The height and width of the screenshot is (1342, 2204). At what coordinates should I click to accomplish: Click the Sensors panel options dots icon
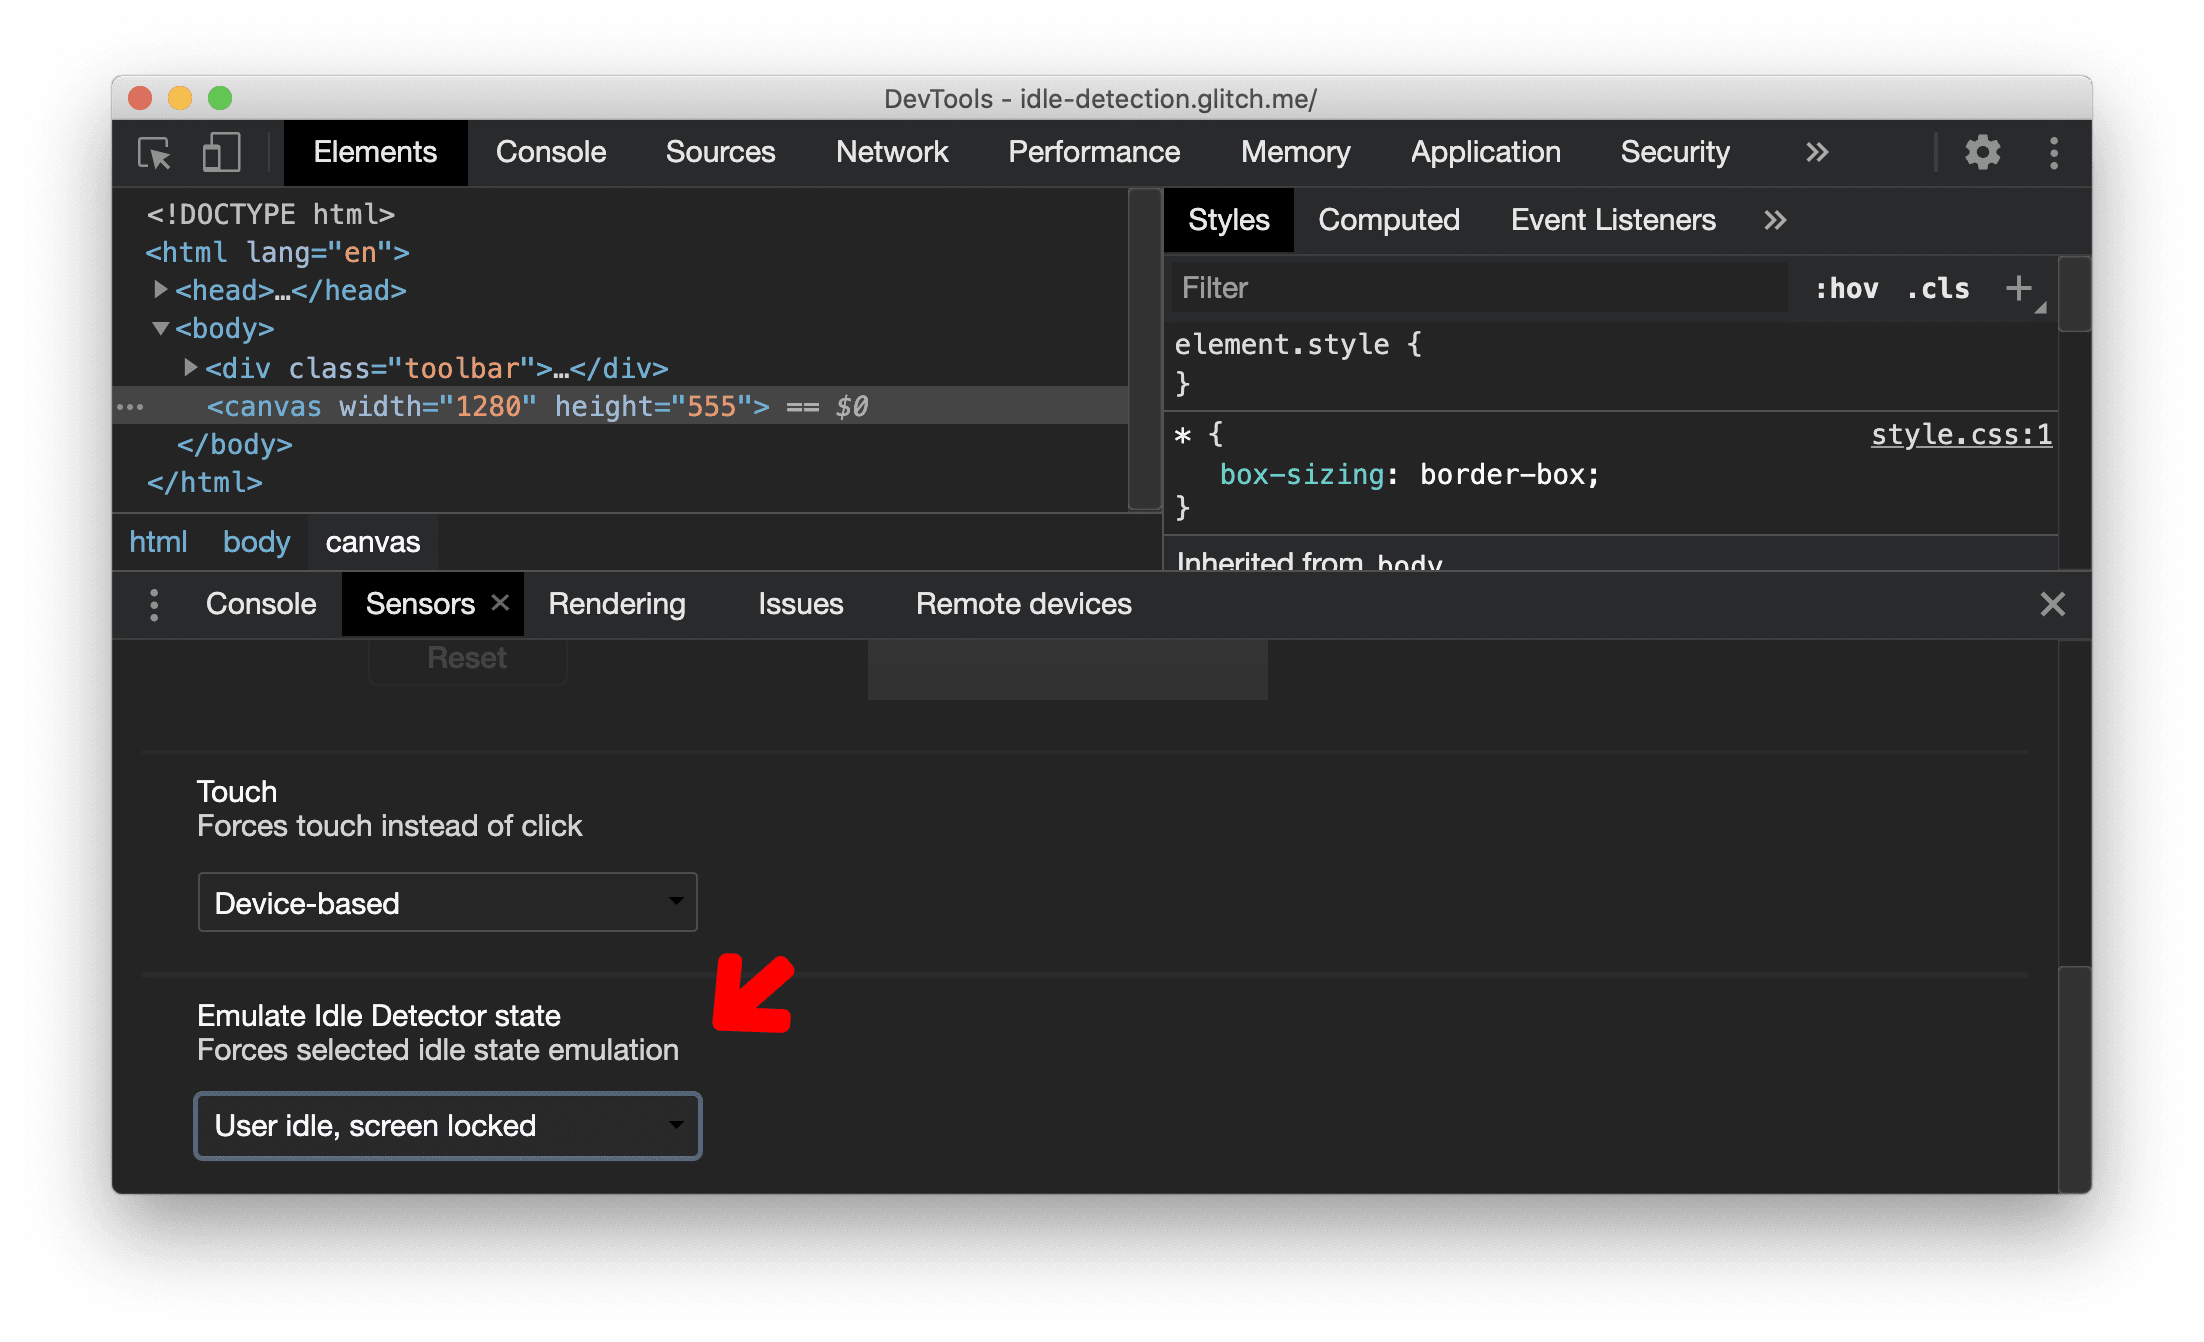154,603
